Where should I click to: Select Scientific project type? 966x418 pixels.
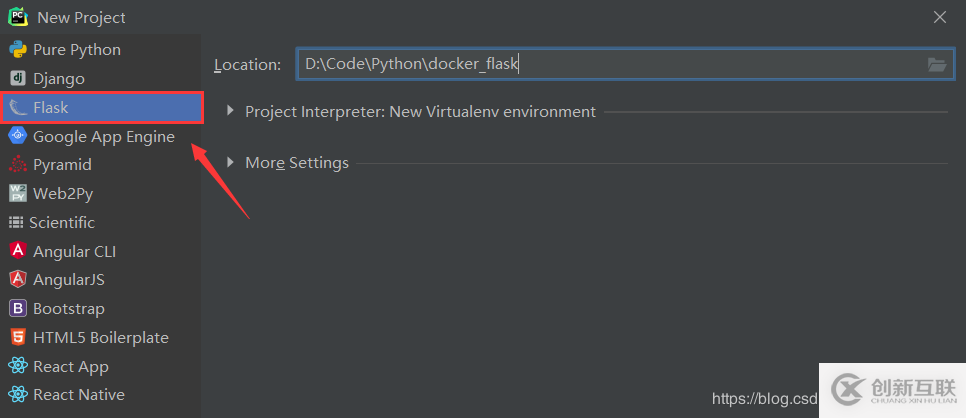click(62, 222)
